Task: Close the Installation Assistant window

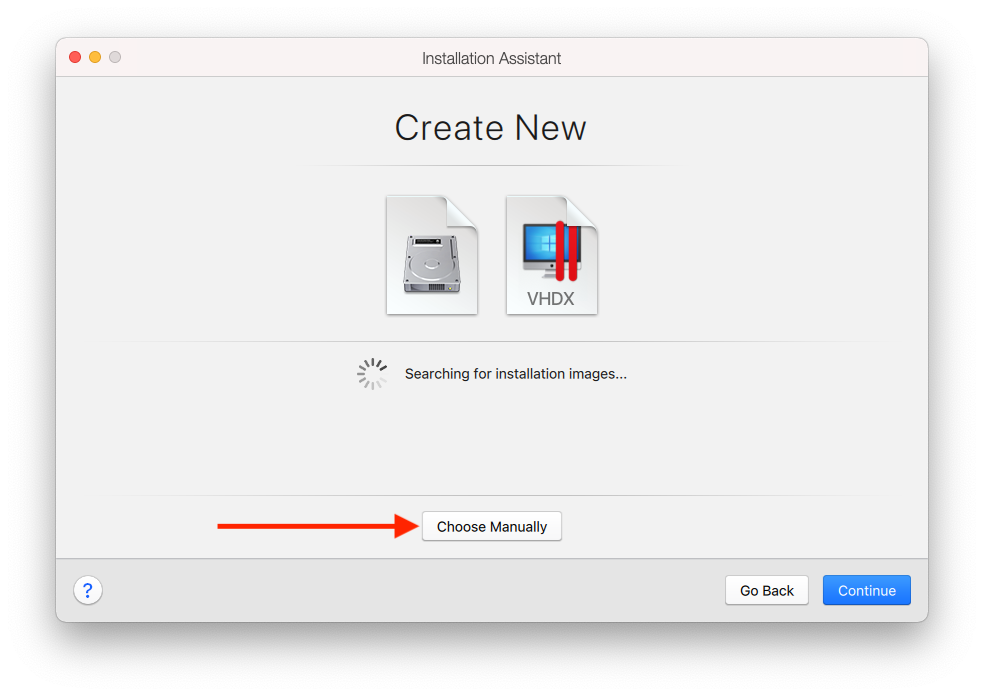Action: point(75,57)
